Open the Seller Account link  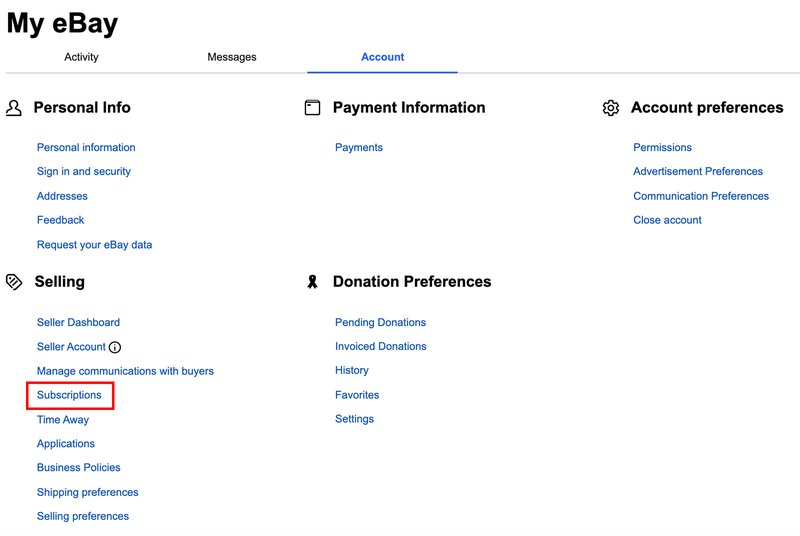[x=71, y=347]
